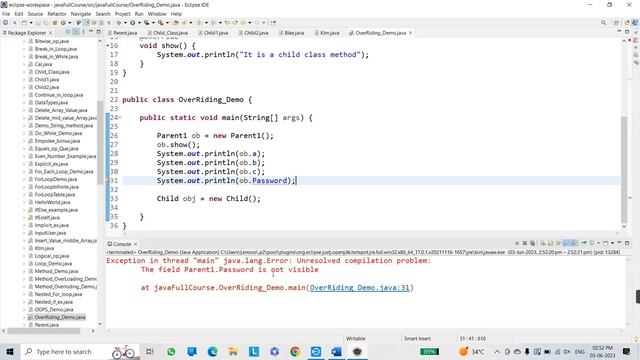The image size is (640, 360).
Task: Minimize the editor area
Action: 619,31
